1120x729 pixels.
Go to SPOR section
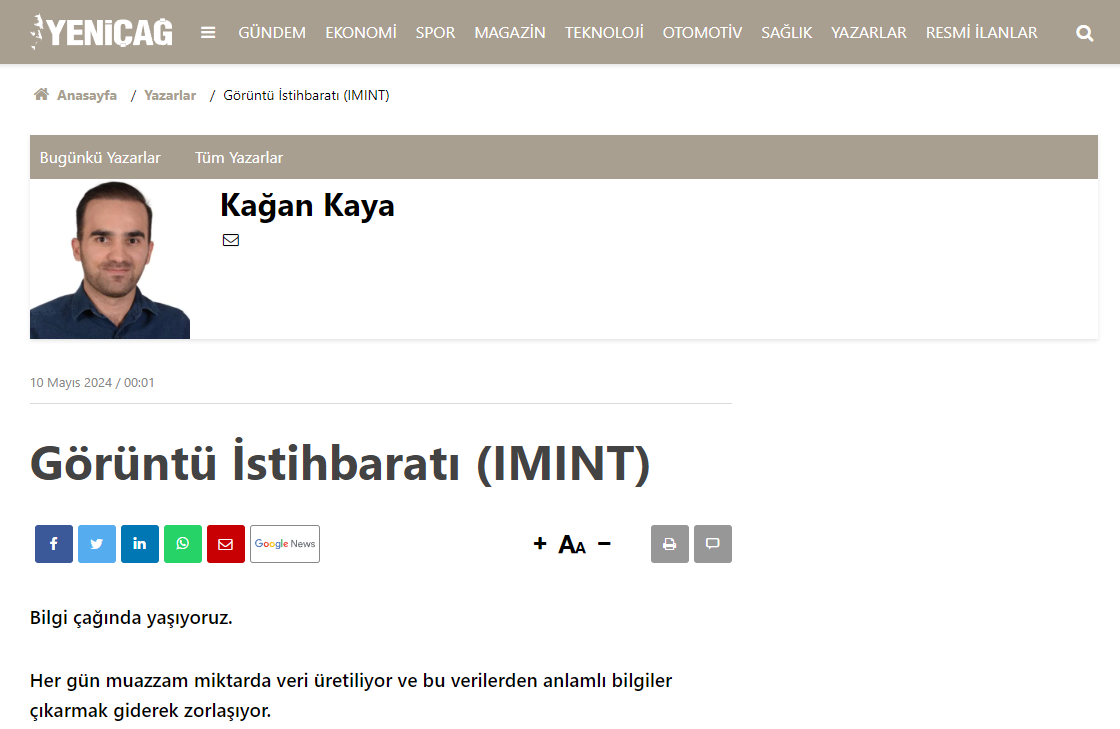tap(436, 33)
